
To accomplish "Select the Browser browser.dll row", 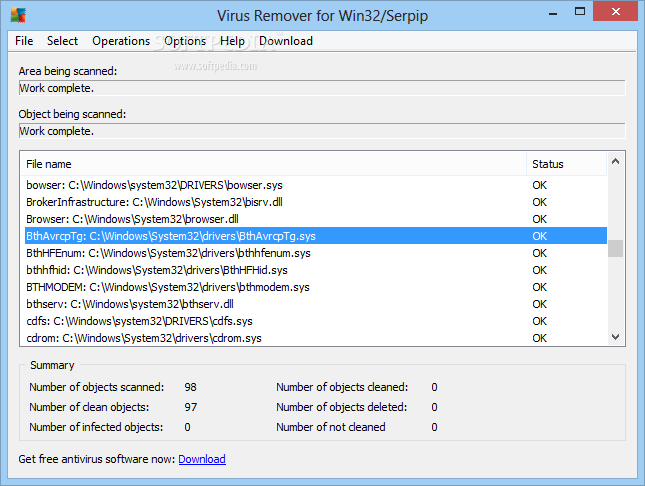I will tap(316, 219).
